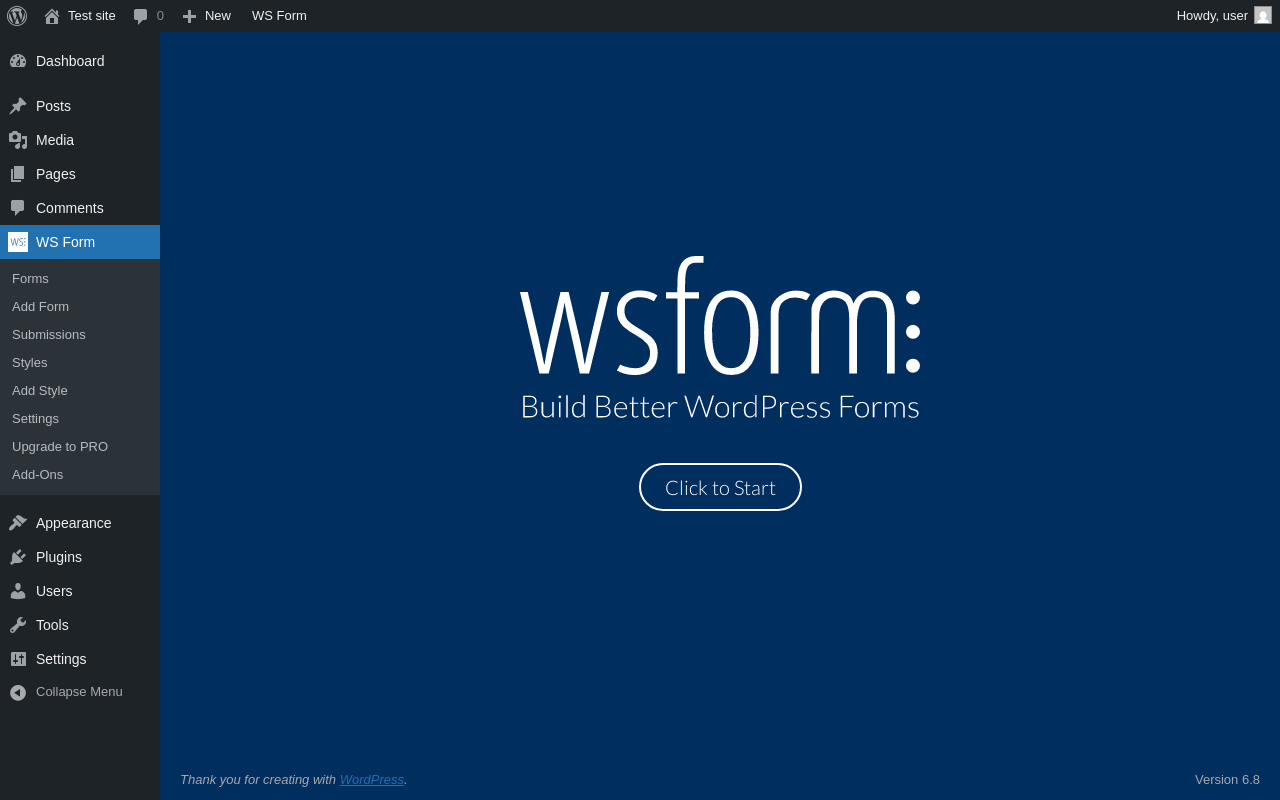Open the Media menu item
Viewport: 1280px width, 800px height.
click(x=80, y=140)
